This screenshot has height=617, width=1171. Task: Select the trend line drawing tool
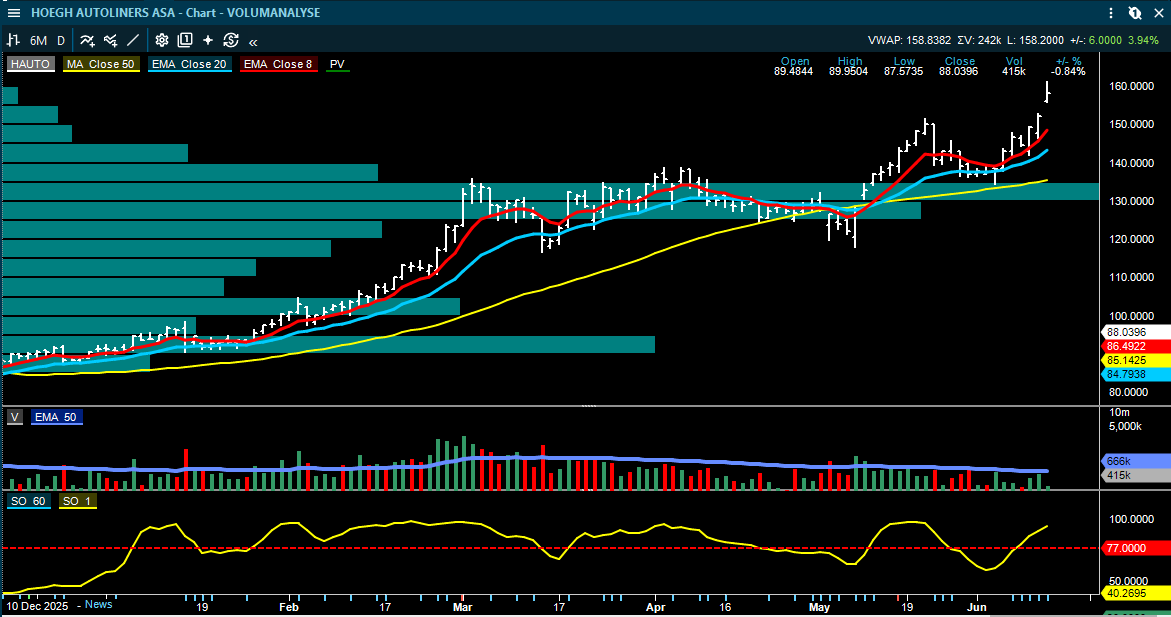tap(133, 40)
